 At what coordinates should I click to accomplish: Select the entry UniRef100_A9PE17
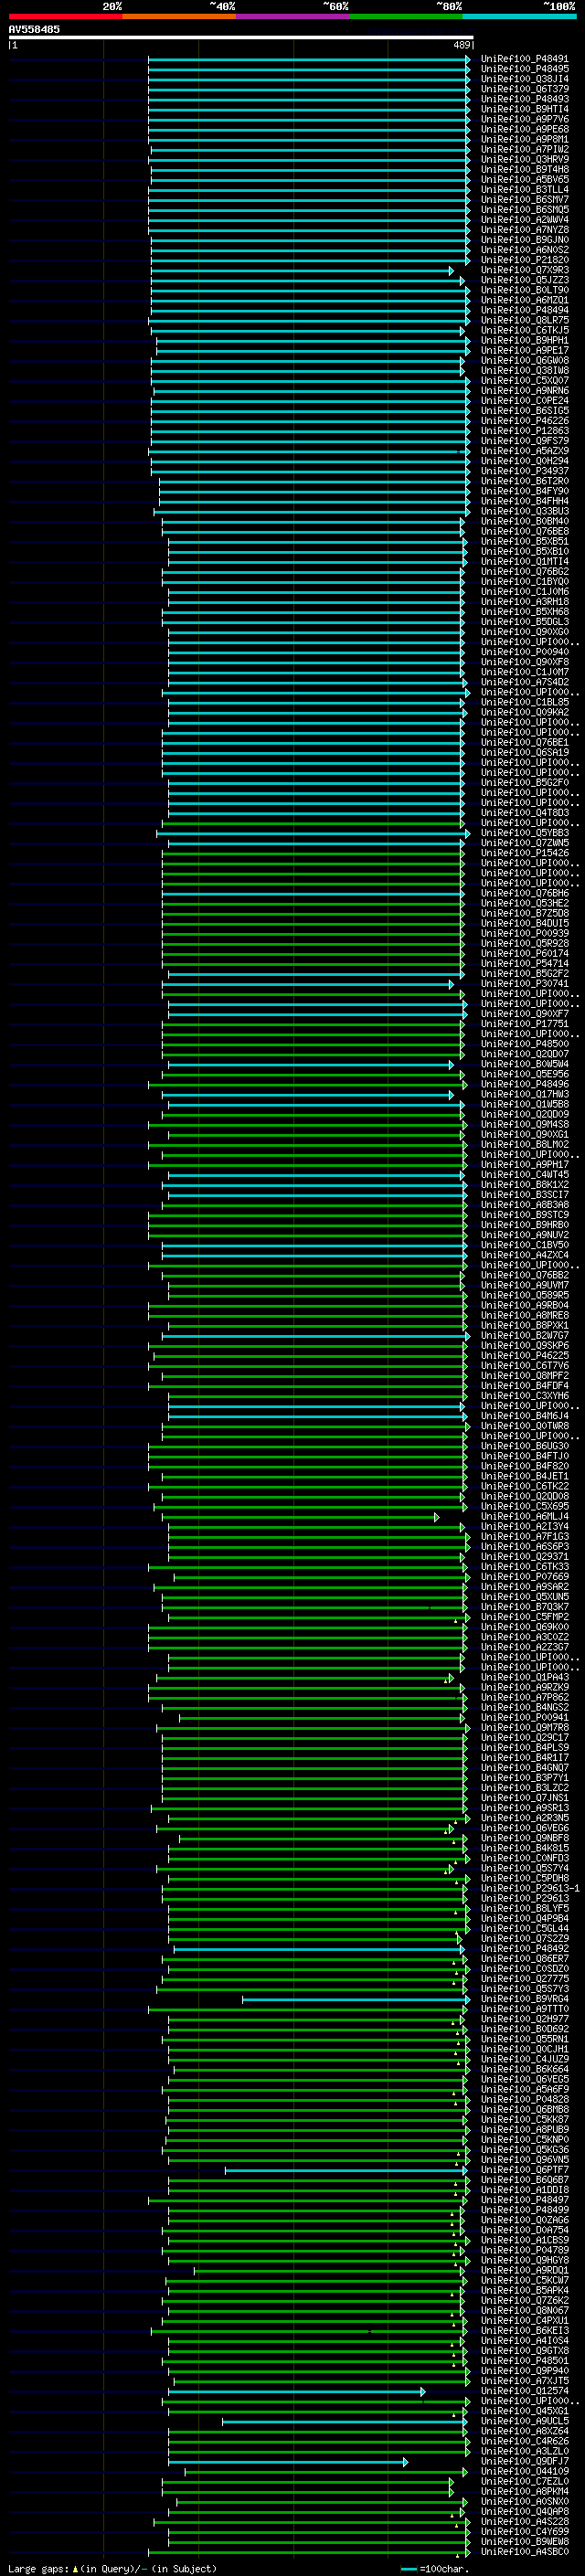coord(524,350)
